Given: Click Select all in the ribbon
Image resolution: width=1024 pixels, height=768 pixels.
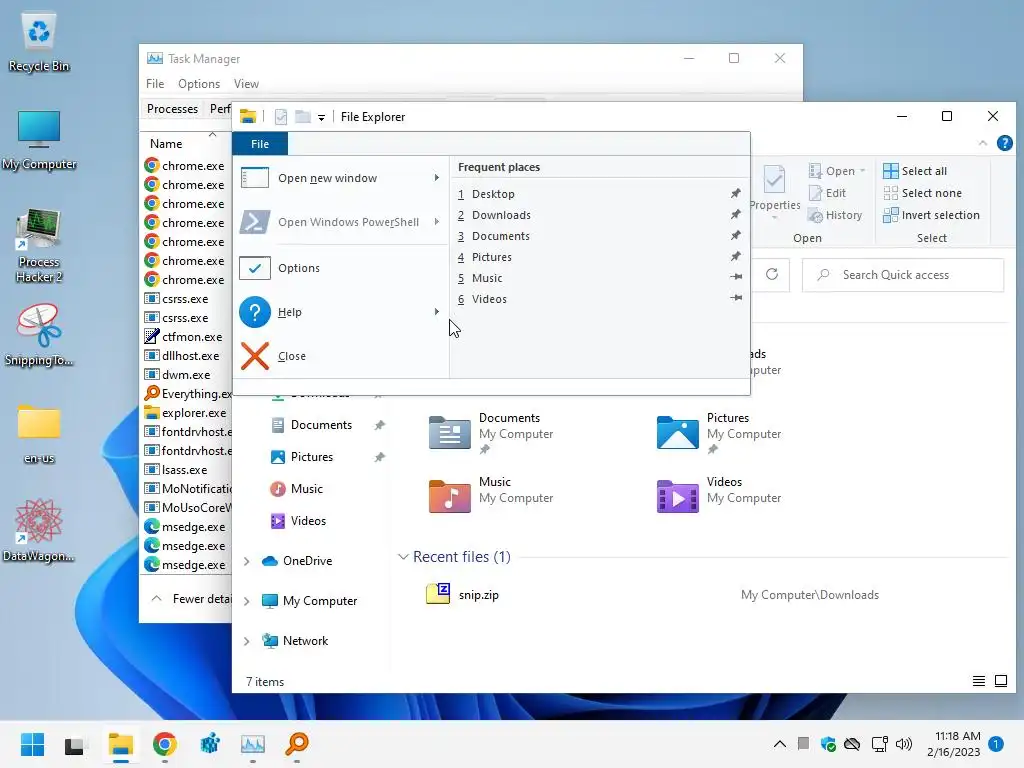Looking at the screenshot, I should click(x=915, y=170).
